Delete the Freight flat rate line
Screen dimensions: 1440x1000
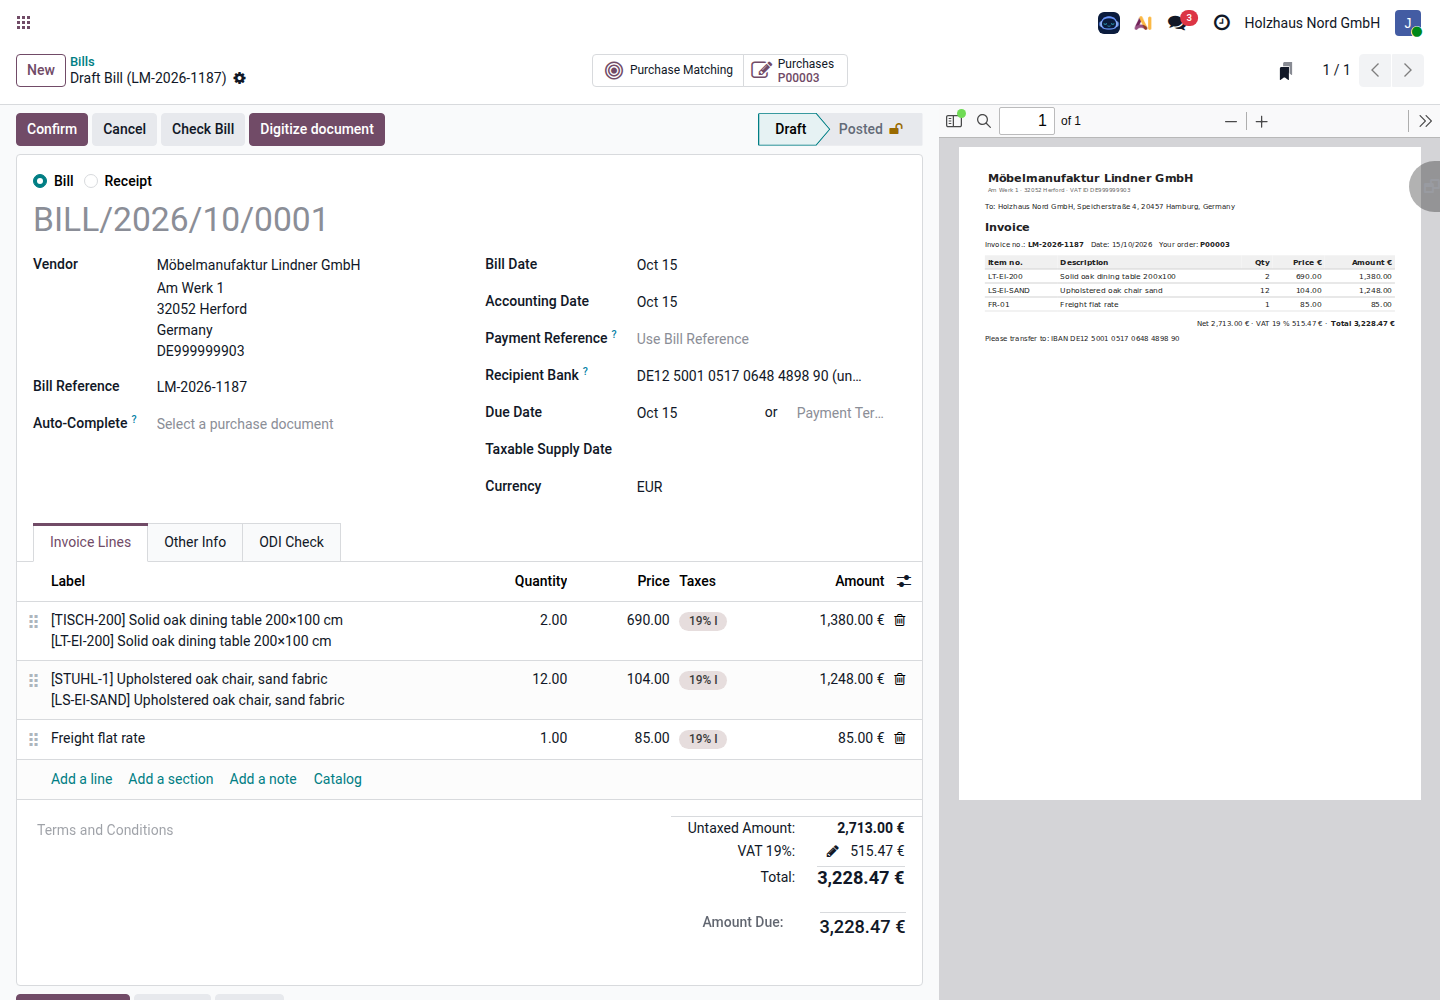pyautogui.click(x=900, y=738)
